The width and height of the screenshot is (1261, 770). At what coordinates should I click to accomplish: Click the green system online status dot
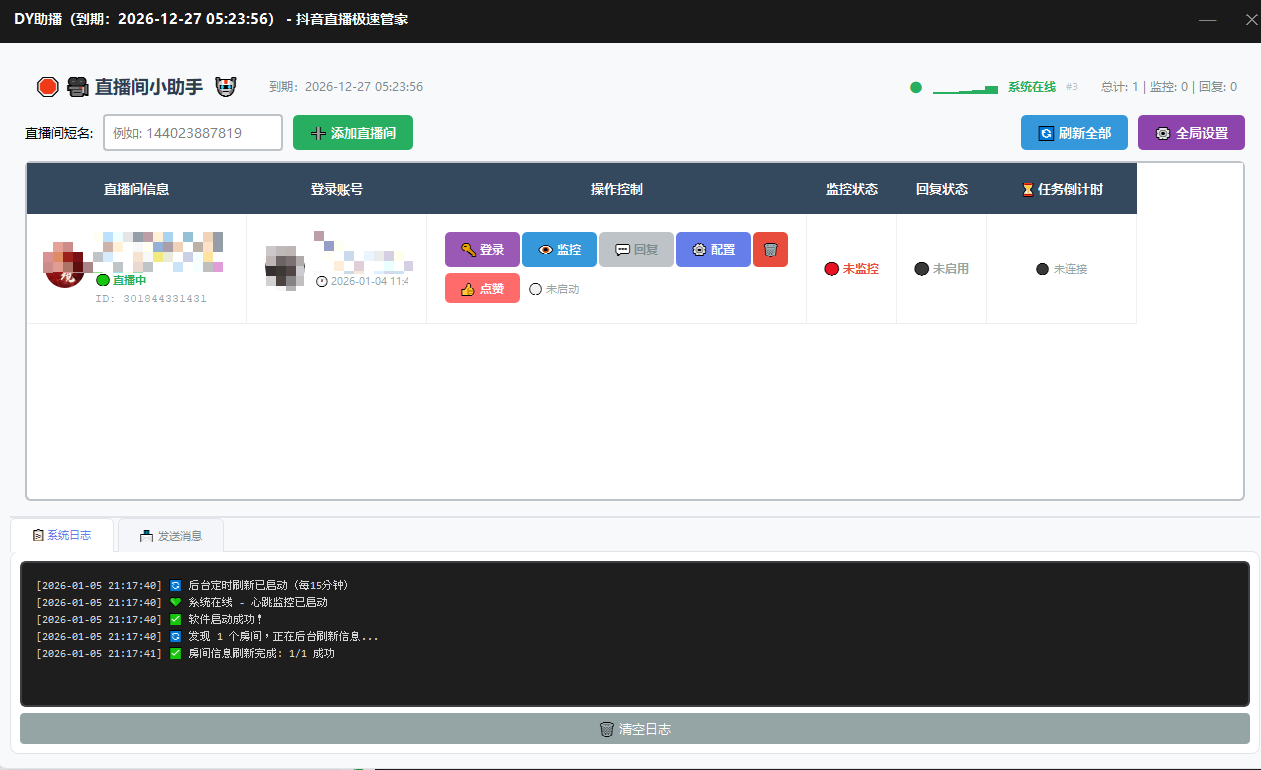coord(915,87)
